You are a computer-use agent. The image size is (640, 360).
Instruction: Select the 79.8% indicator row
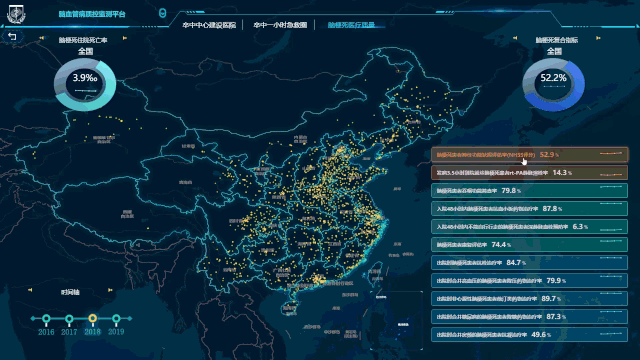tap(529, 191)
